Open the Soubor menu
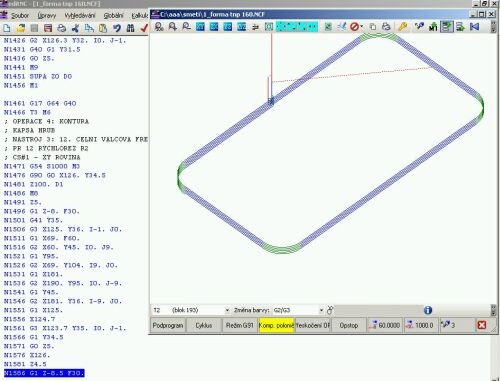The width and height of the screenshot is (500, 381). click(20, 16)
